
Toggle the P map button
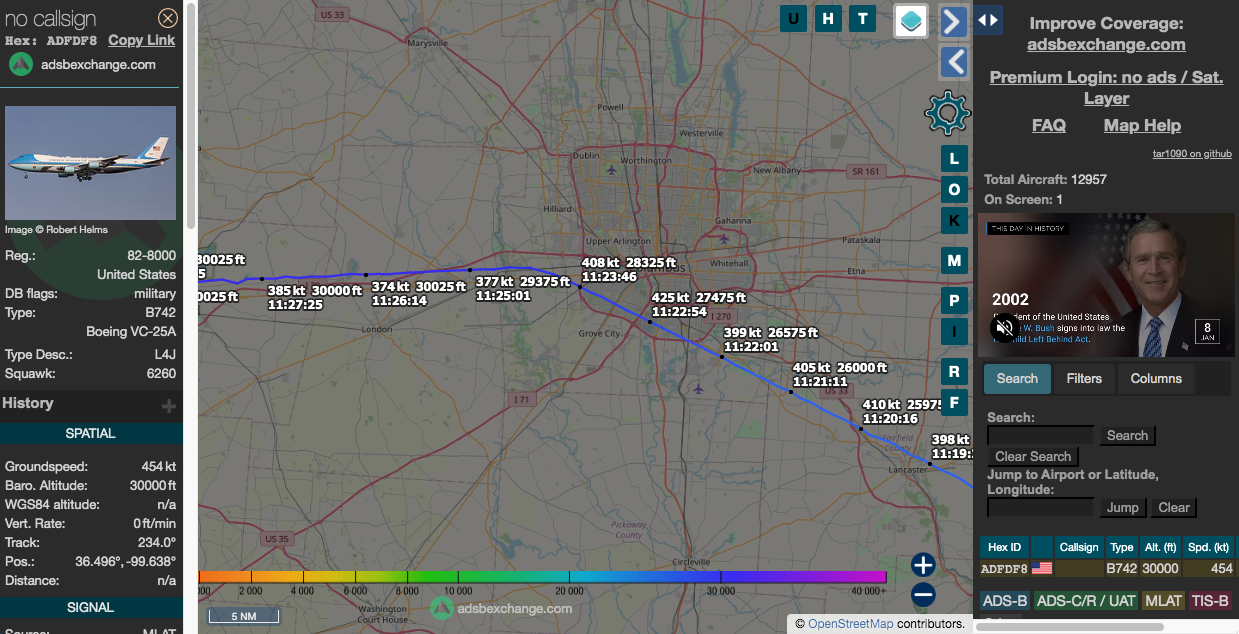[x=954, y=301]
